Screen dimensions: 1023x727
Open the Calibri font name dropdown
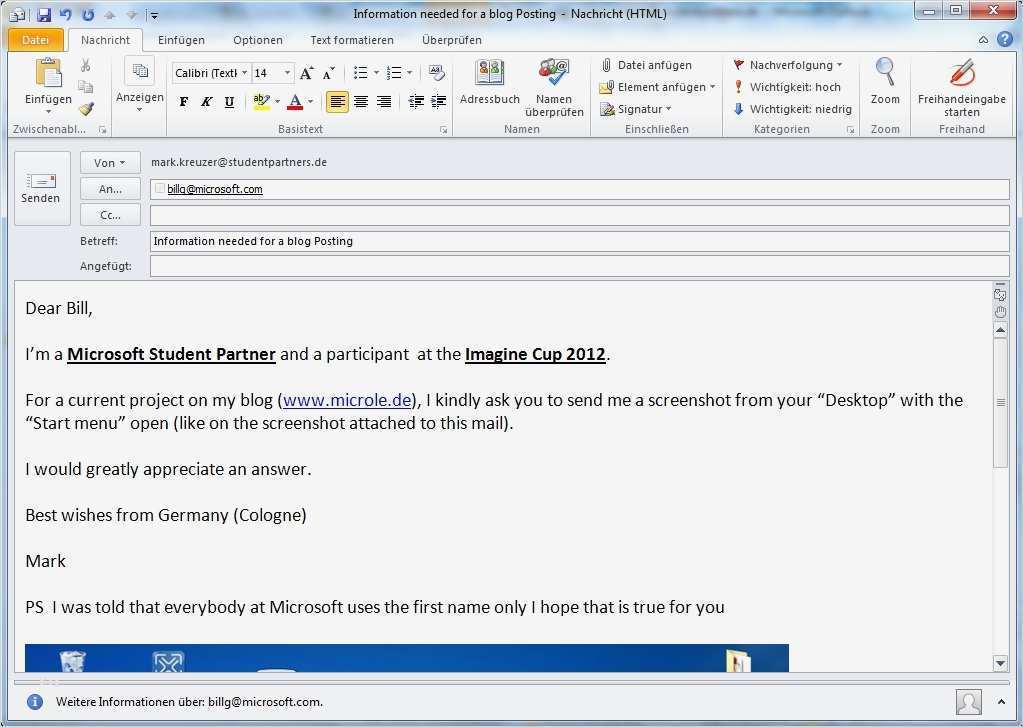pos(244,73)
